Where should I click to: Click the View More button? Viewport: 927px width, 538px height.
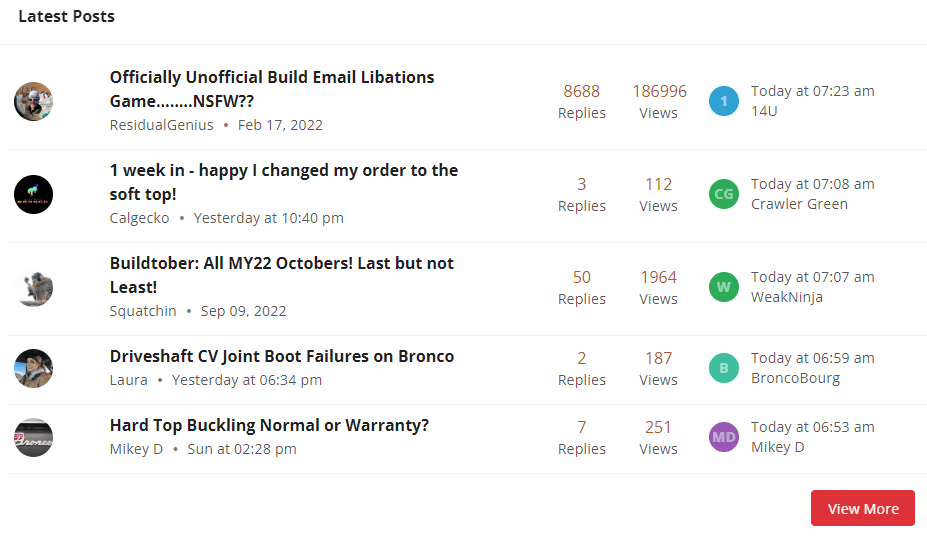(863, 508)
